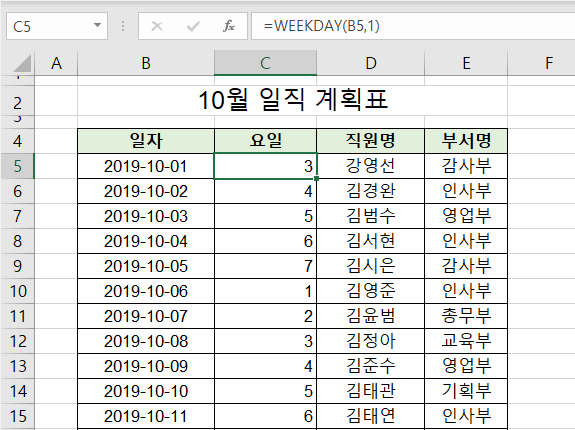Click the formula bar with WEEKDAY formula

pos(413,26)
